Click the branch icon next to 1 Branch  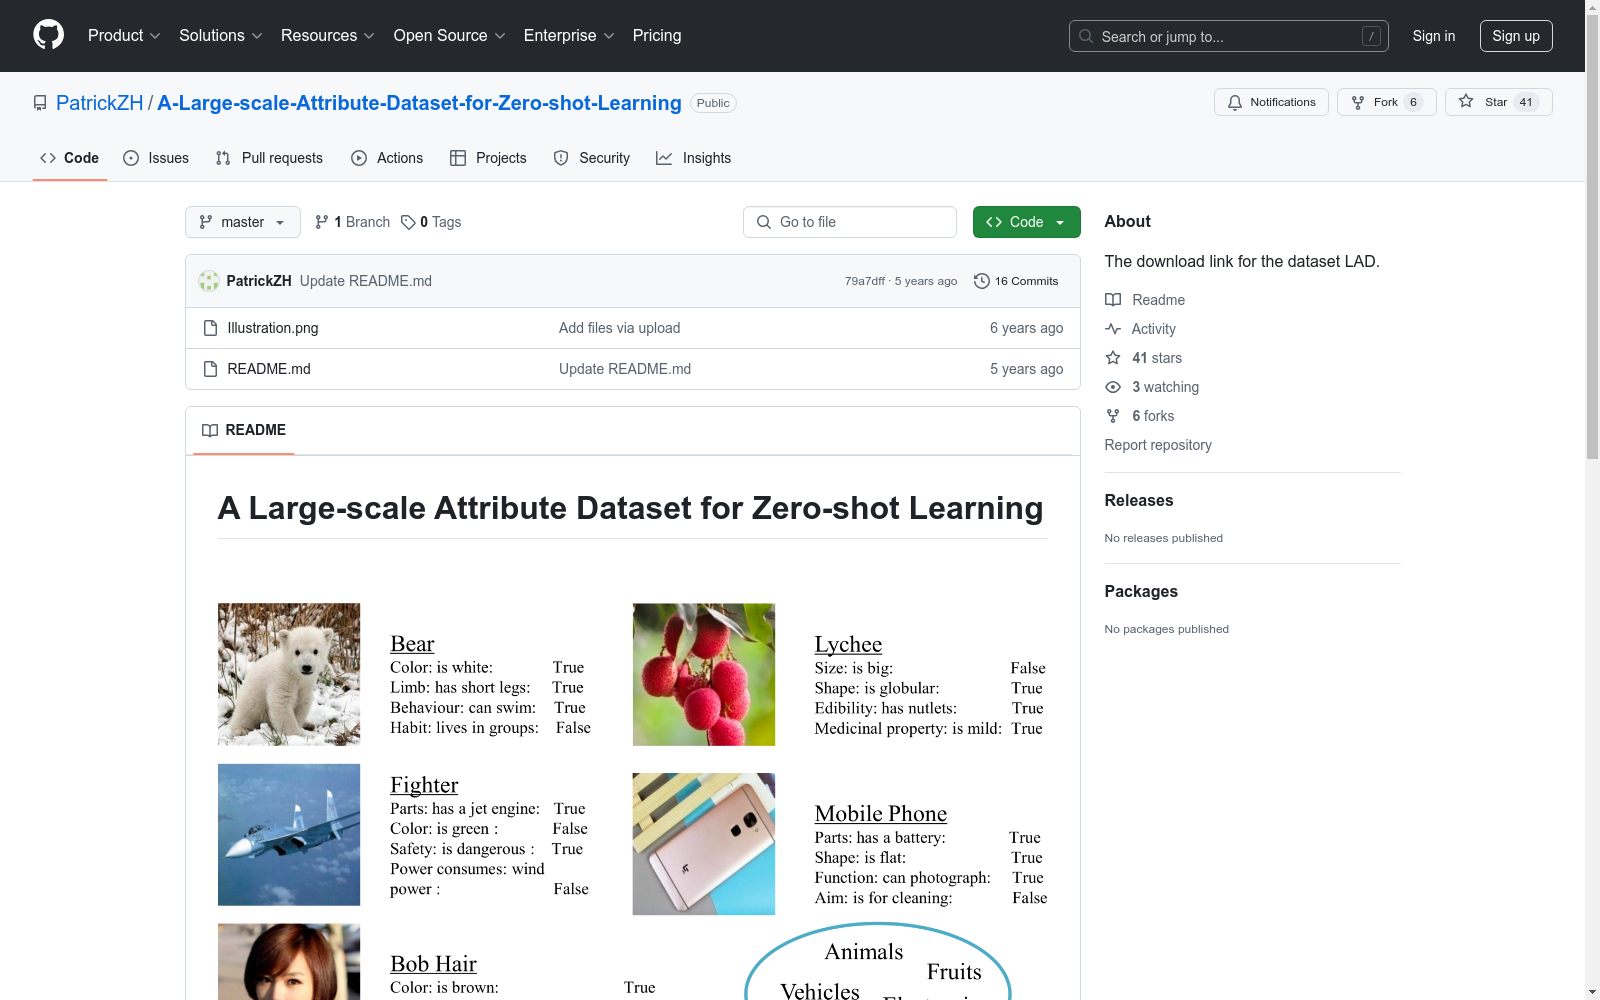tap(322, 222)
